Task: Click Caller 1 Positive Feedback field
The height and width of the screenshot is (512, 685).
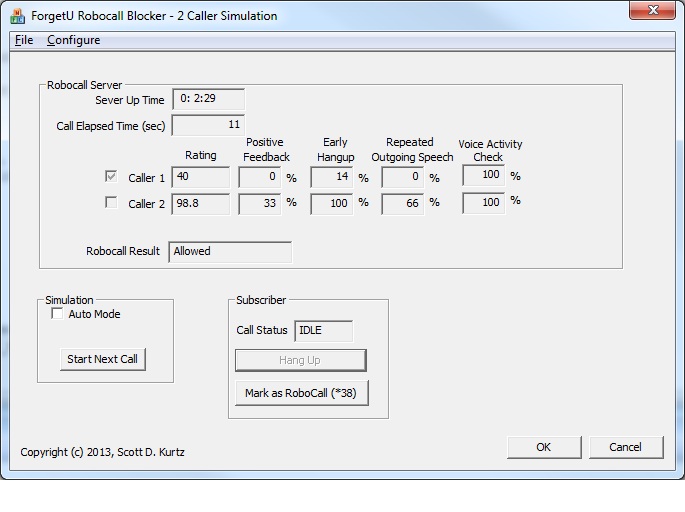Action: (259, 177)
